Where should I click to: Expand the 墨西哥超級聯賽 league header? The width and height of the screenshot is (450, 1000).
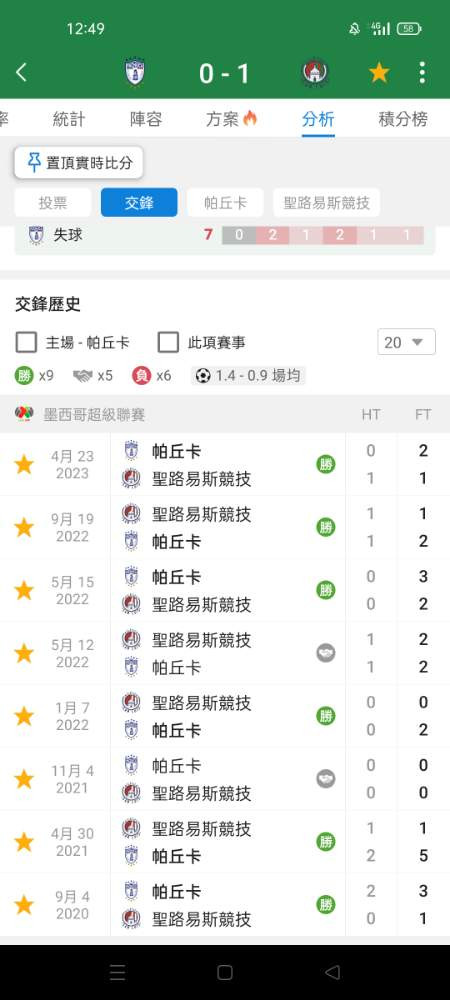[225, 415]
